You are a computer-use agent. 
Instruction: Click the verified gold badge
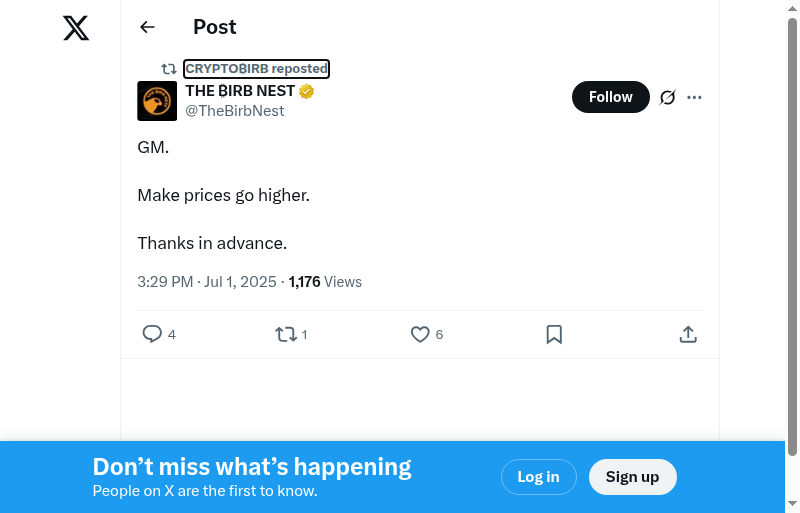307,91
